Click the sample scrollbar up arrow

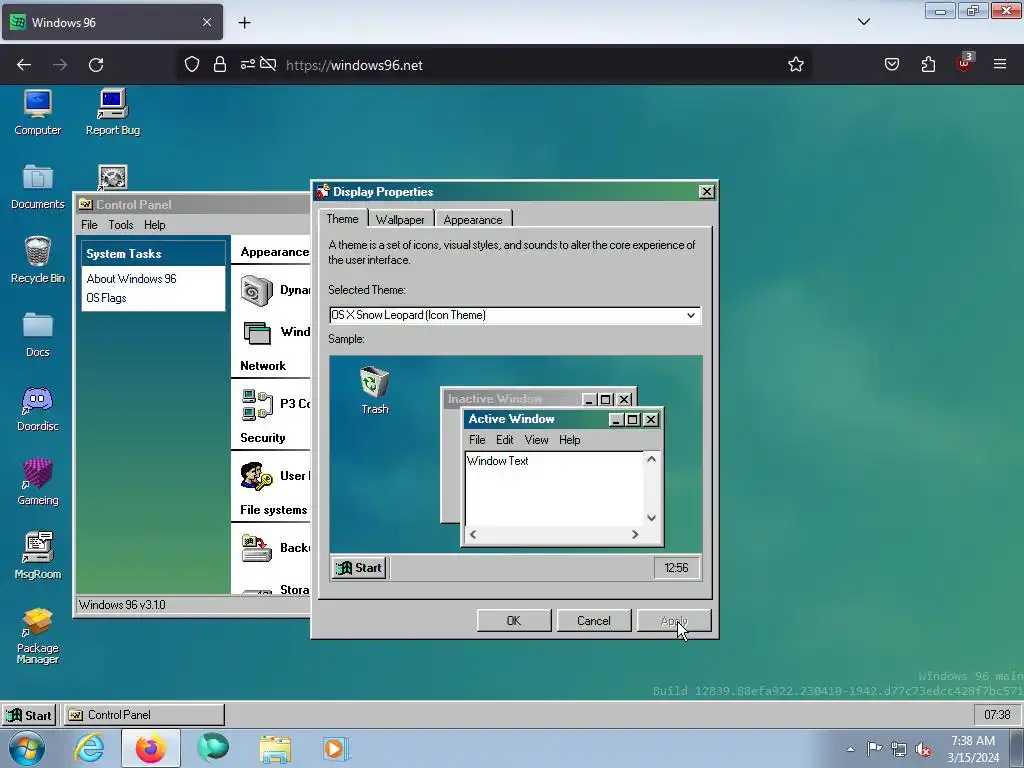pos(651,459)
